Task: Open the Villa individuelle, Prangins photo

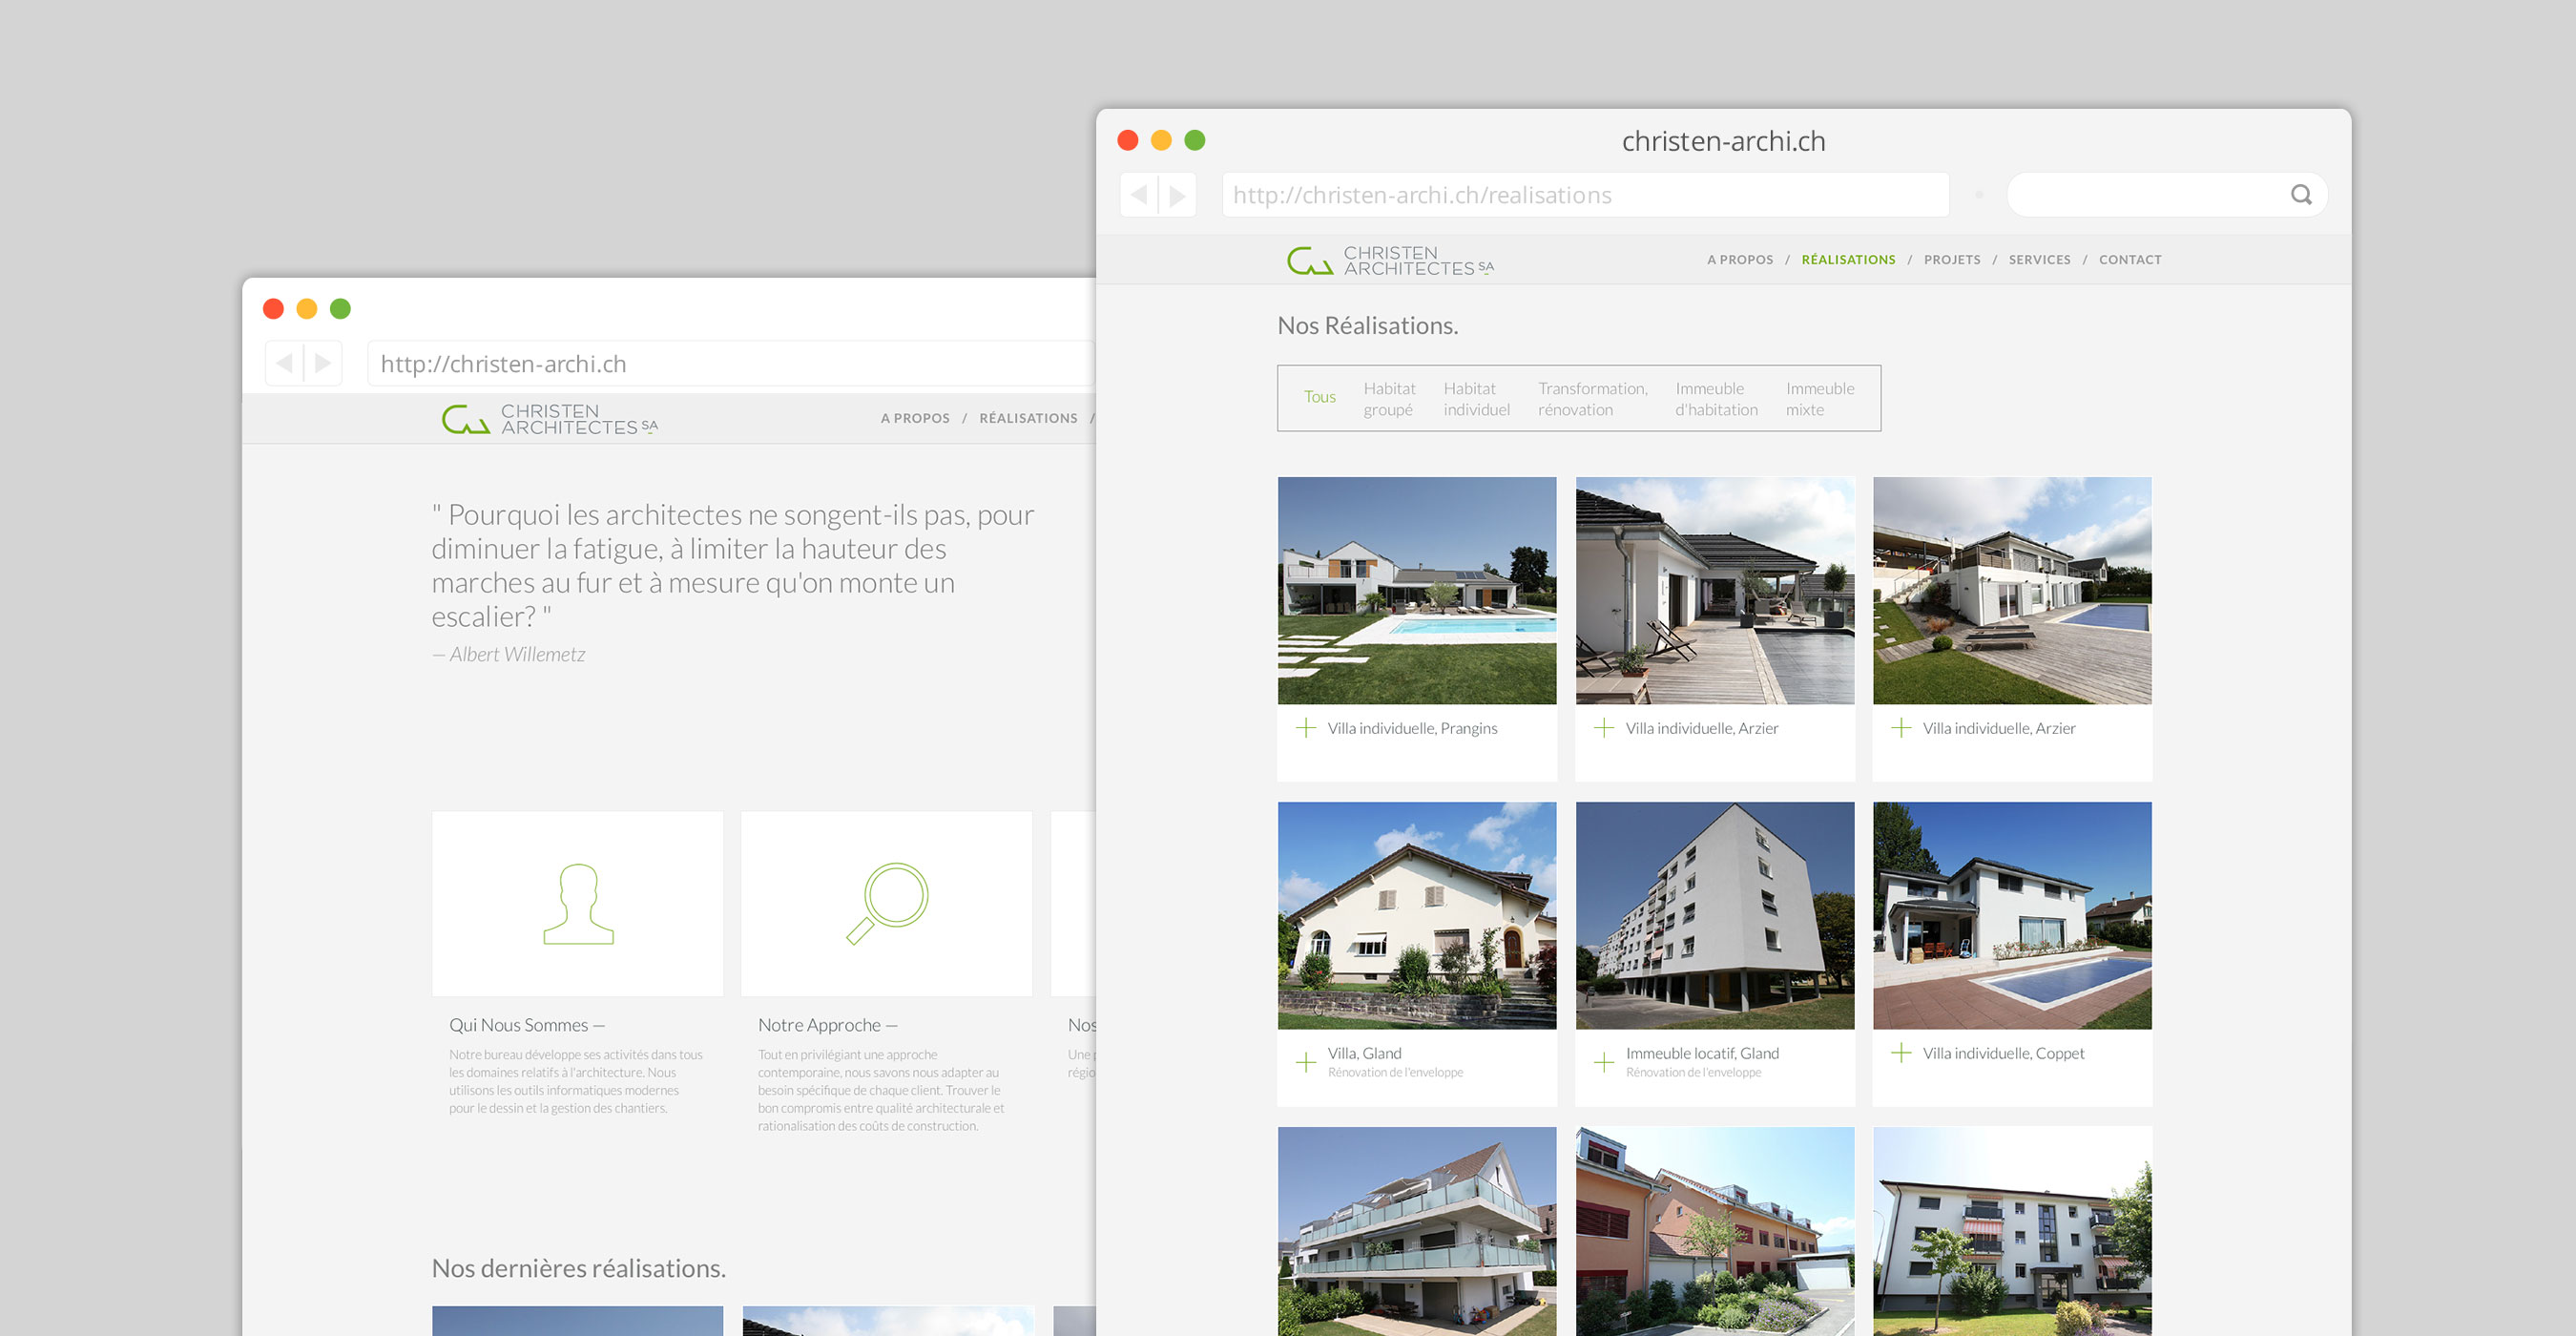Action: (1417, 590)
